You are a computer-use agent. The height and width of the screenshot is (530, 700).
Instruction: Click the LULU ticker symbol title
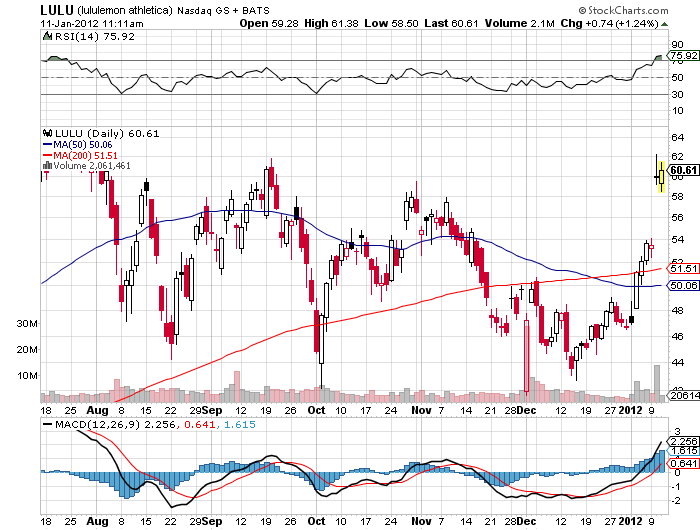pyautogui.click(x=57, y=10)
